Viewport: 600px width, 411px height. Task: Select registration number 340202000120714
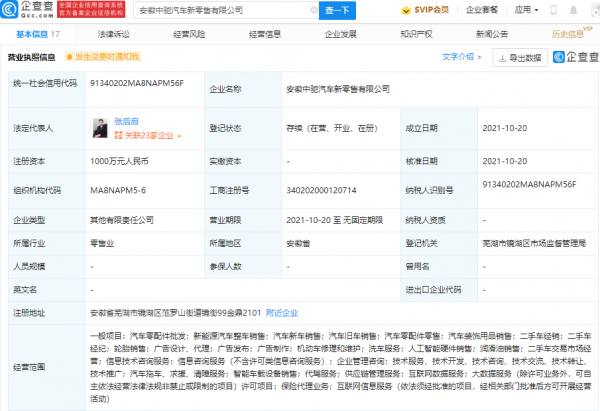pos(321,190)
